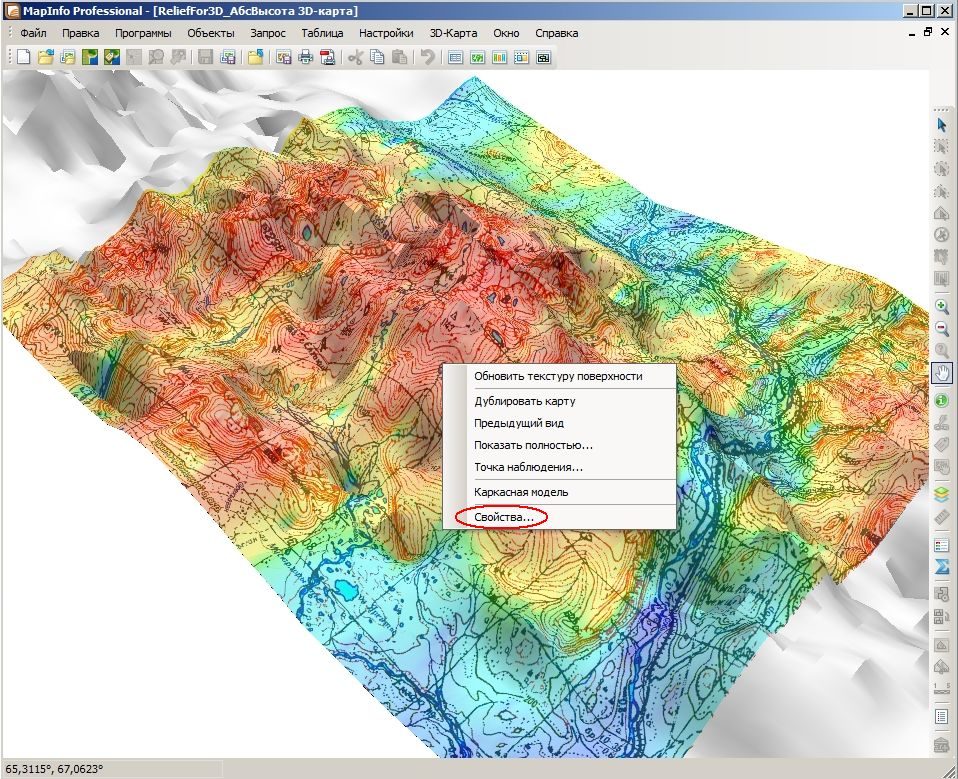Click the Sigma Statistics icon
Screen dimensions: 958x779
(942, 567)
